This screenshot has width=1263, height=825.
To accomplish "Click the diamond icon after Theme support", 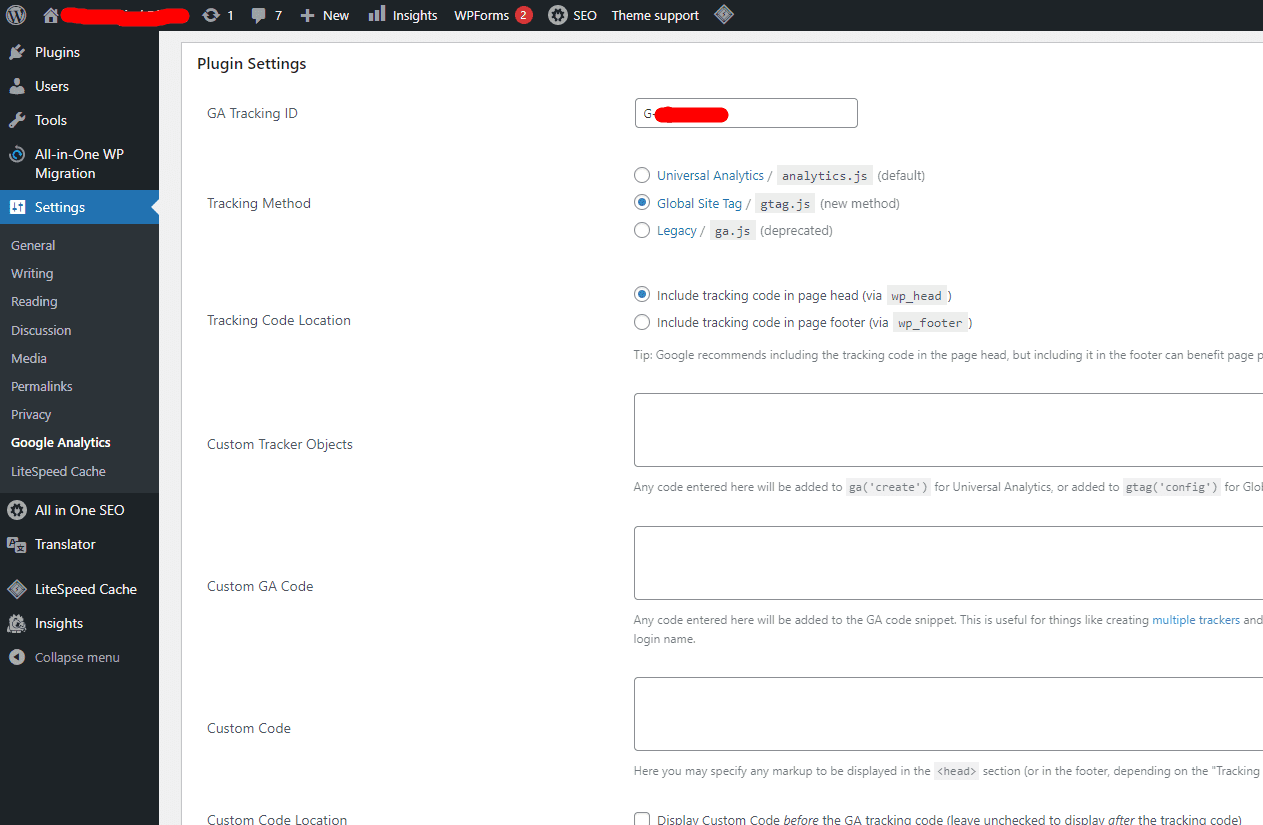I will [x=724, y=15].
